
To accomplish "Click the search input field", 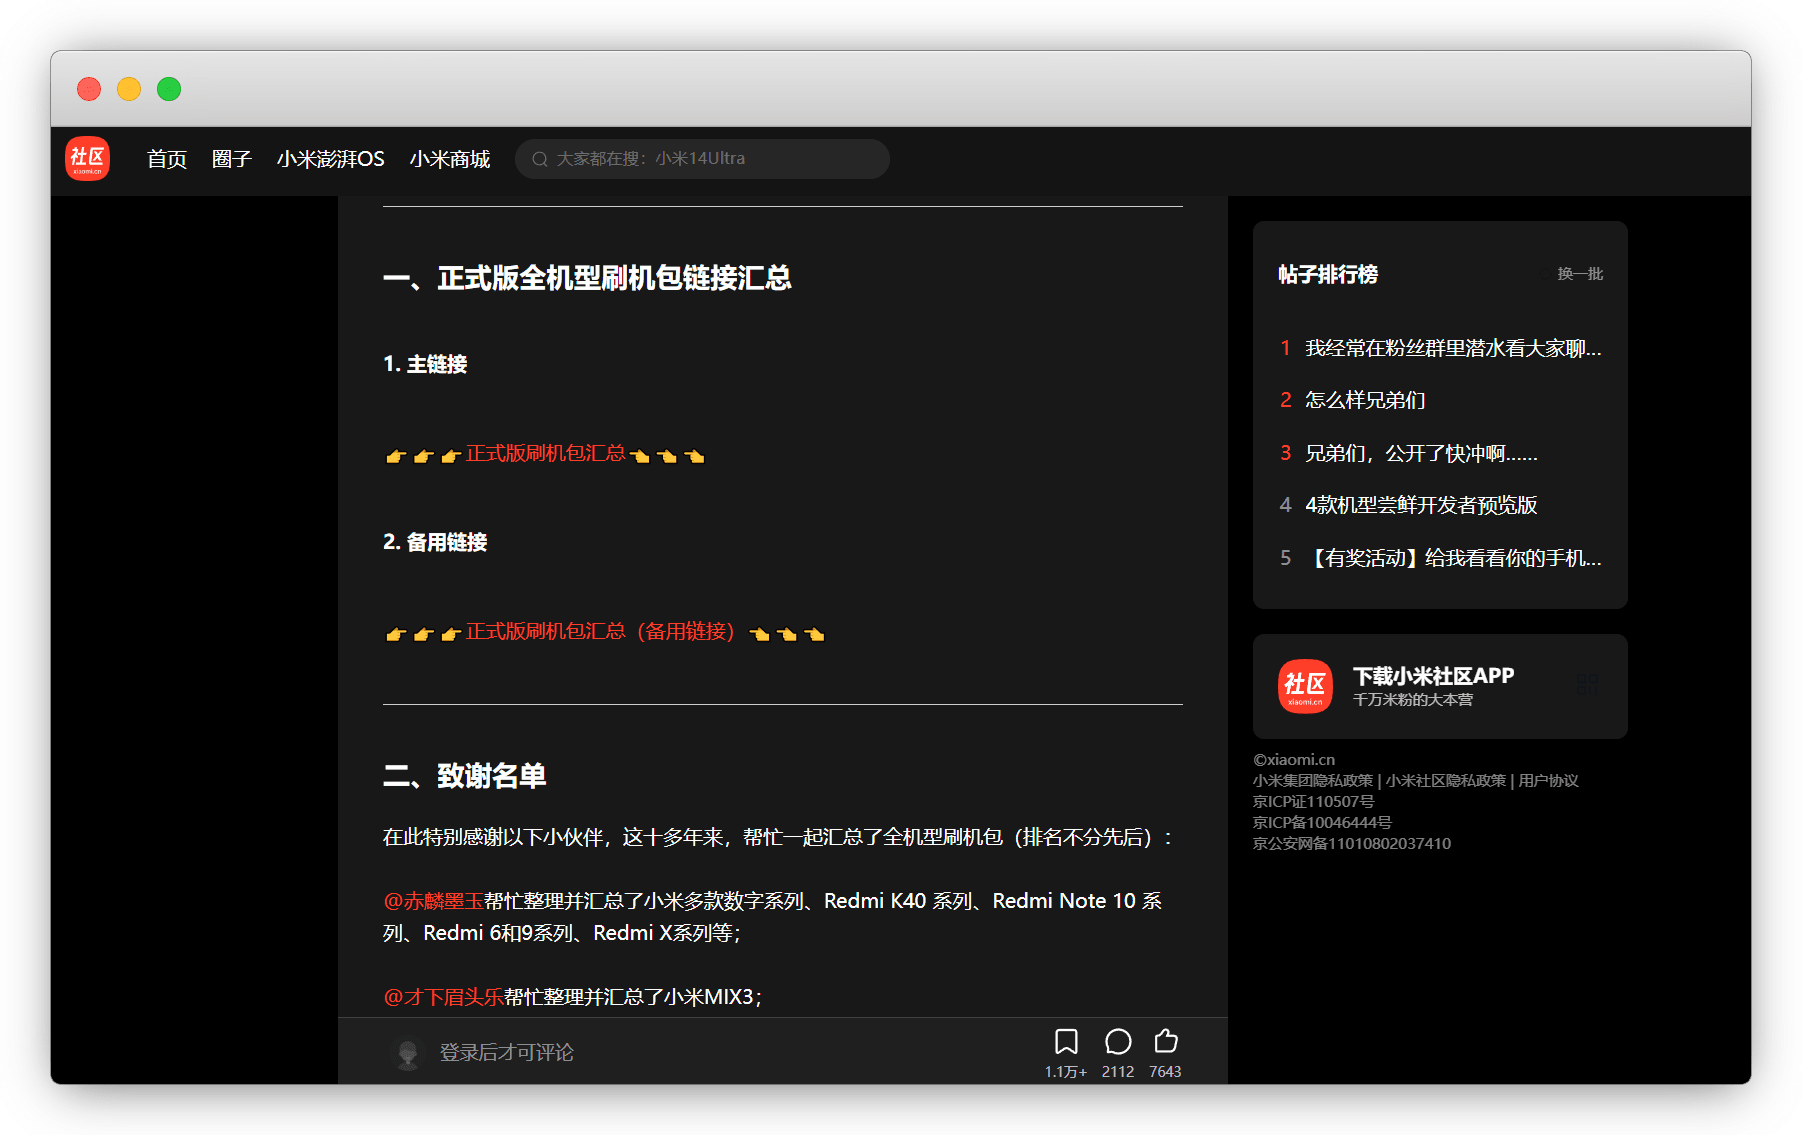I will click(710, 159).
